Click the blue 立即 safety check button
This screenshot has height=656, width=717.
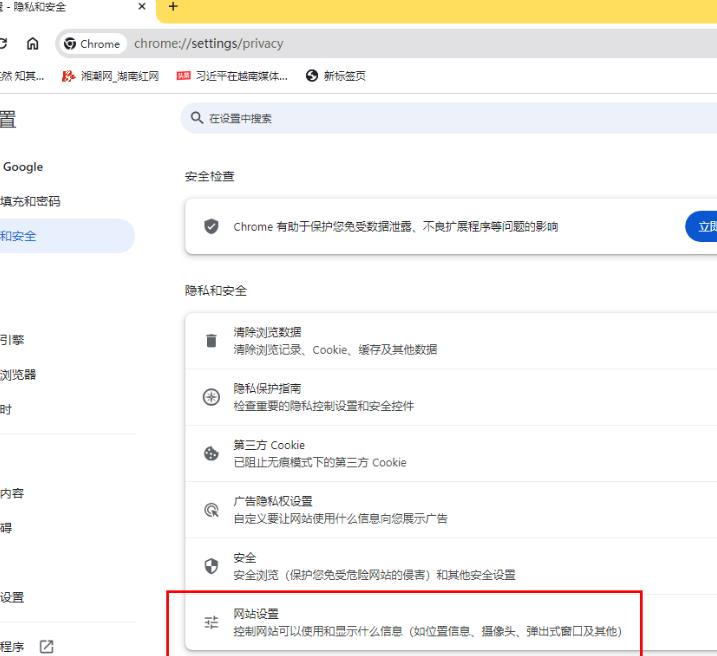[x=701, y=226]
